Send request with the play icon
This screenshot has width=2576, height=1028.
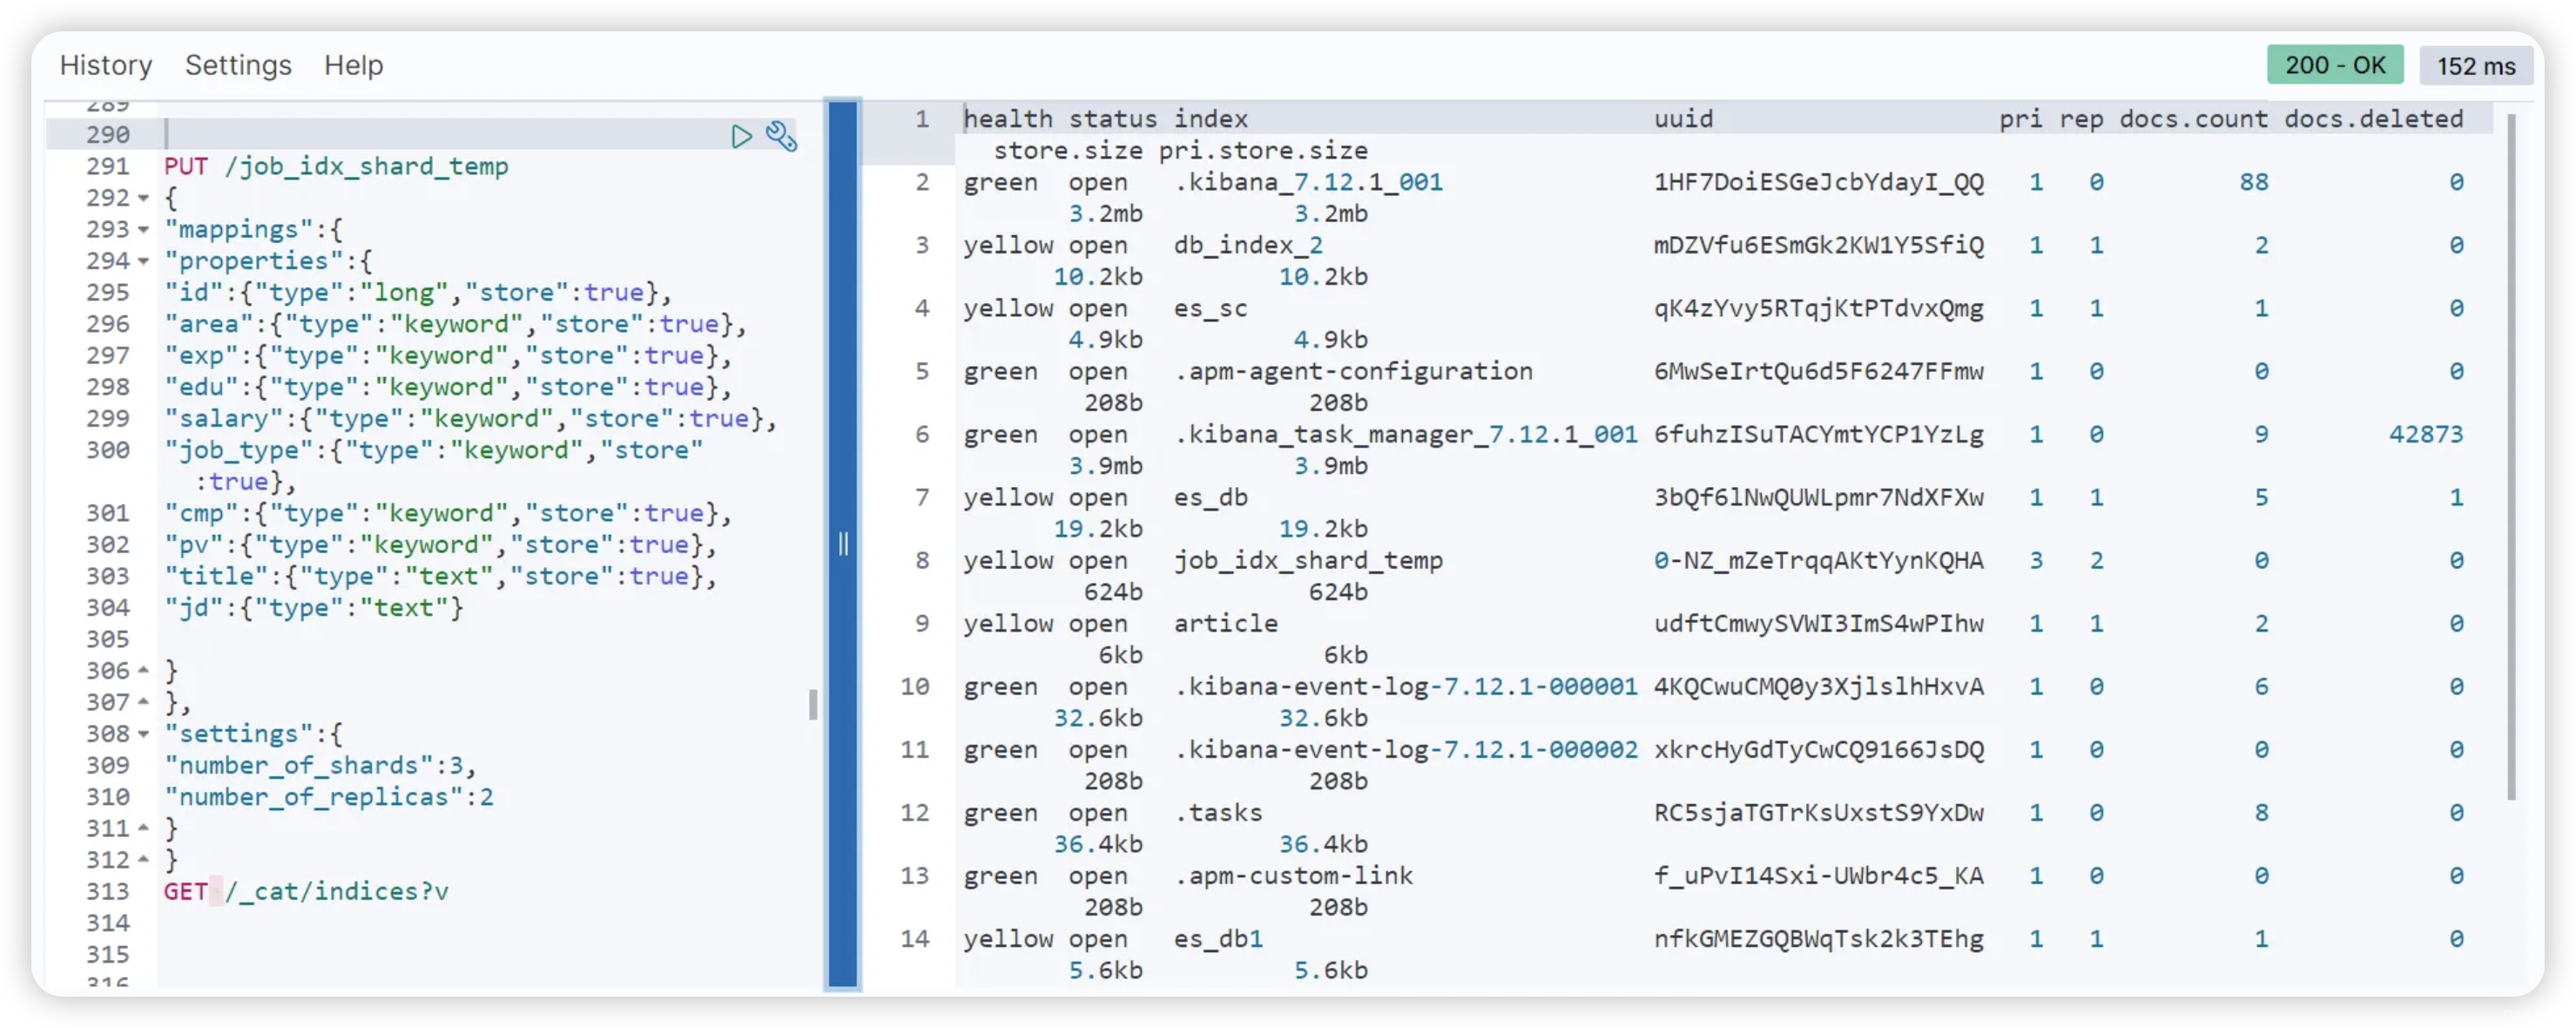tap(741, 136)
